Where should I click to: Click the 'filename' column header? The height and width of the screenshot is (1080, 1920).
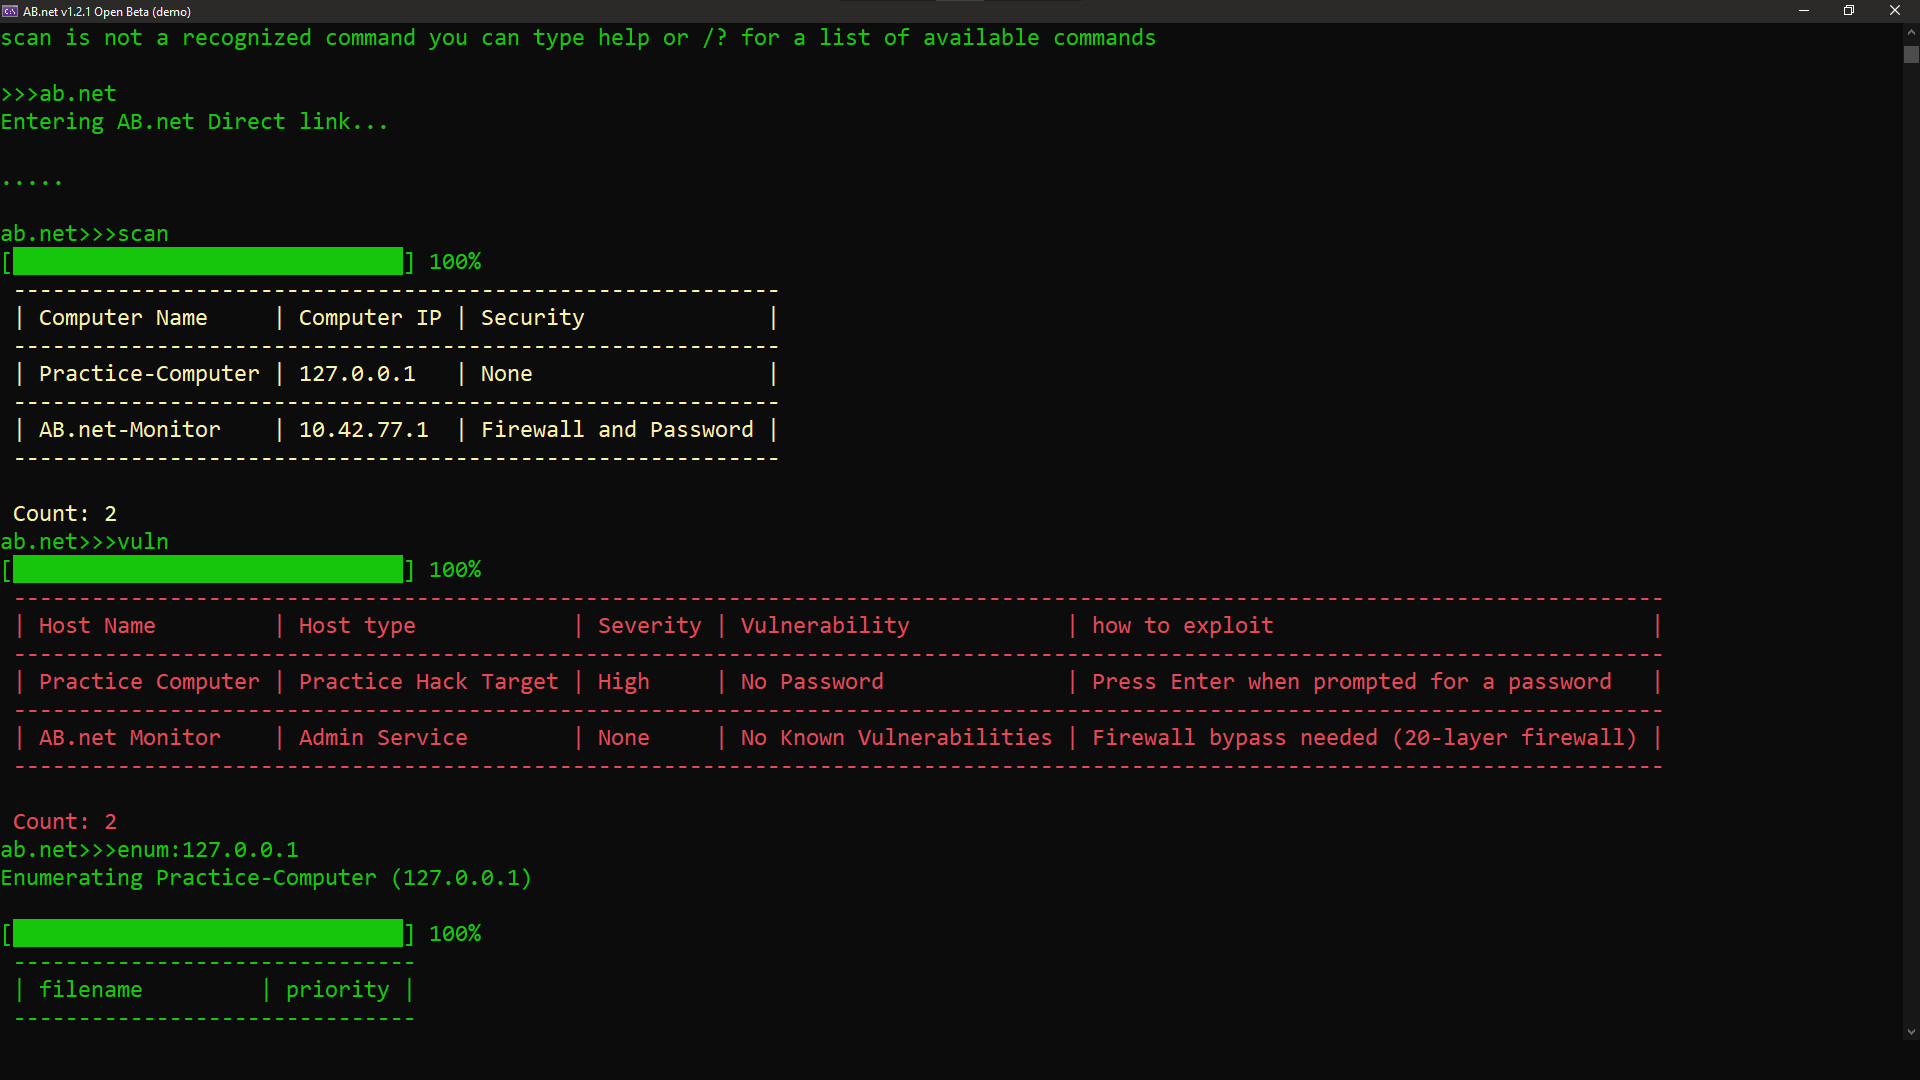click(90, 990)
